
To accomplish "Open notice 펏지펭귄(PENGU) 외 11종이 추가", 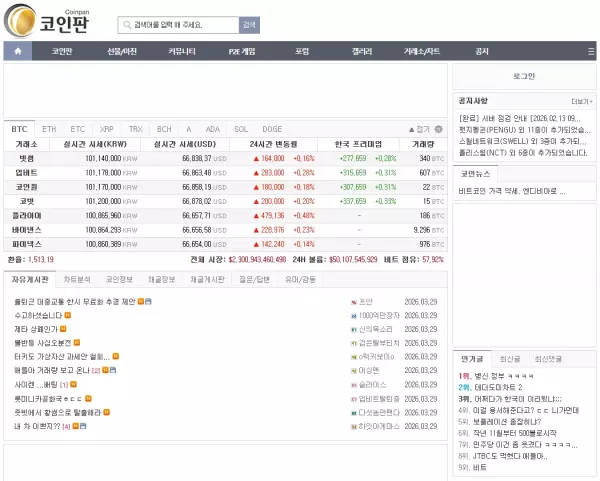I will click(525, 130).
